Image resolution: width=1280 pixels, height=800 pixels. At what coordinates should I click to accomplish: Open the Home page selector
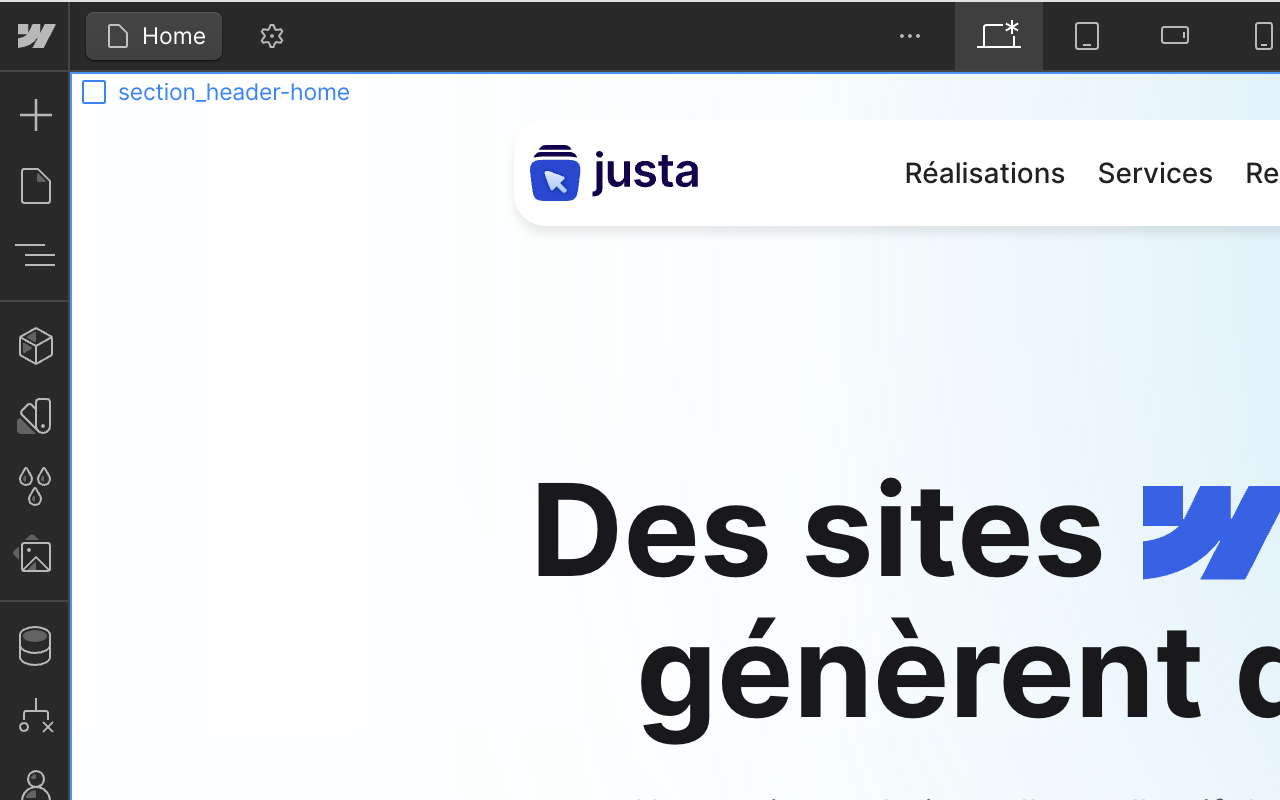pos(154,36)
